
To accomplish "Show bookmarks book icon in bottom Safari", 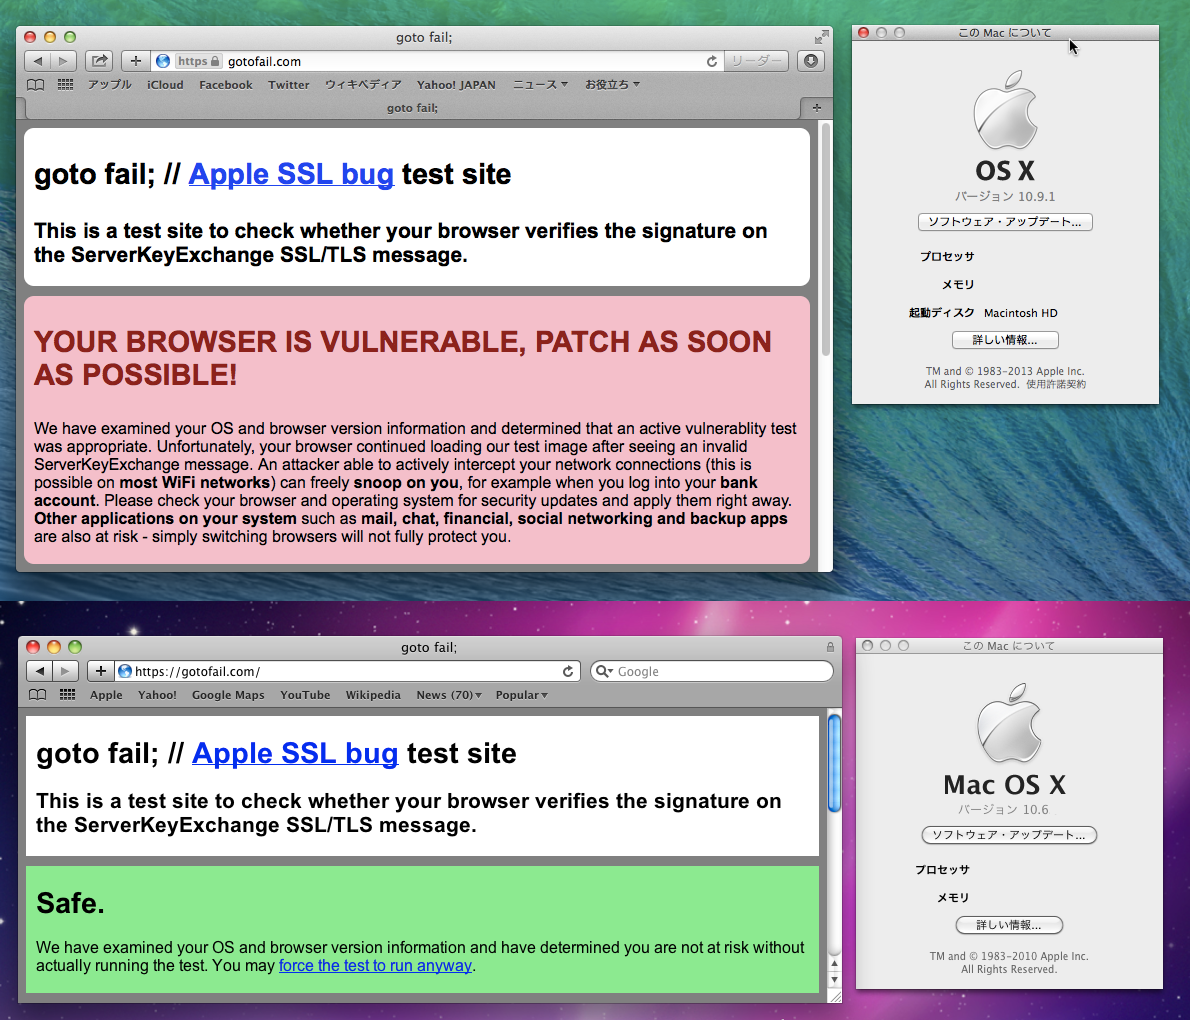I will pyautogui.click(x=37, y=695).
